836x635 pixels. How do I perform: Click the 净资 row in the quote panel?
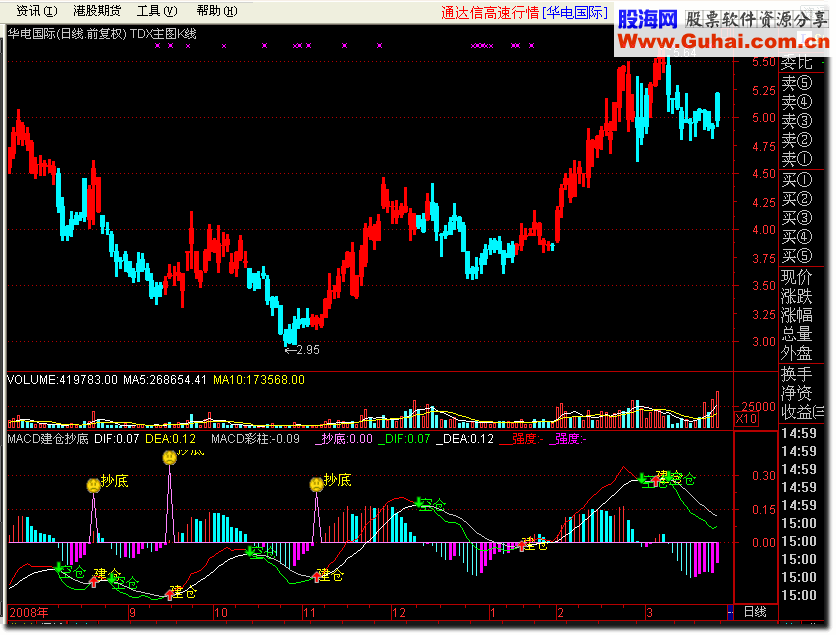pyautogui.click(x=797, y=393)
